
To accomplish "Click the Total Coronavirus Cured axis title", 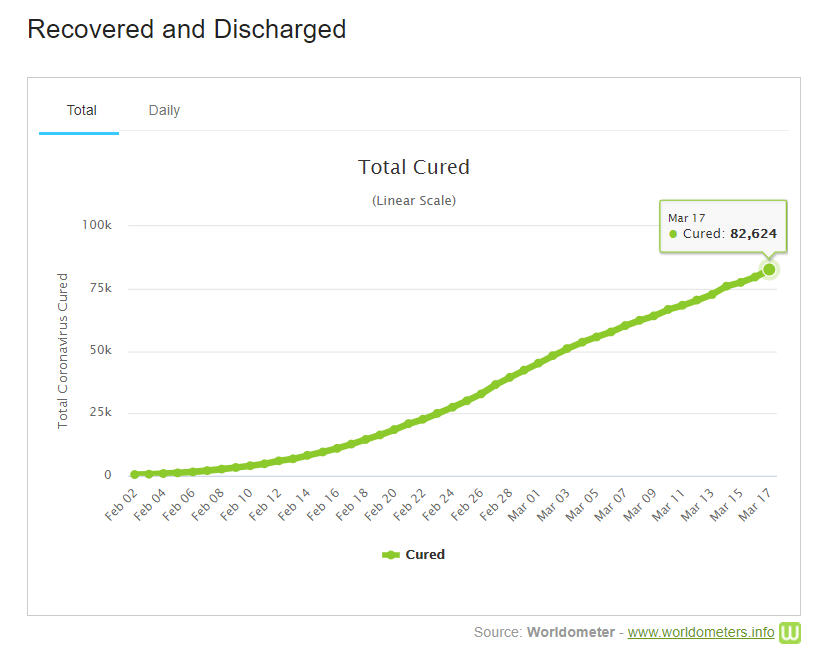I will [x=62, y=350].
